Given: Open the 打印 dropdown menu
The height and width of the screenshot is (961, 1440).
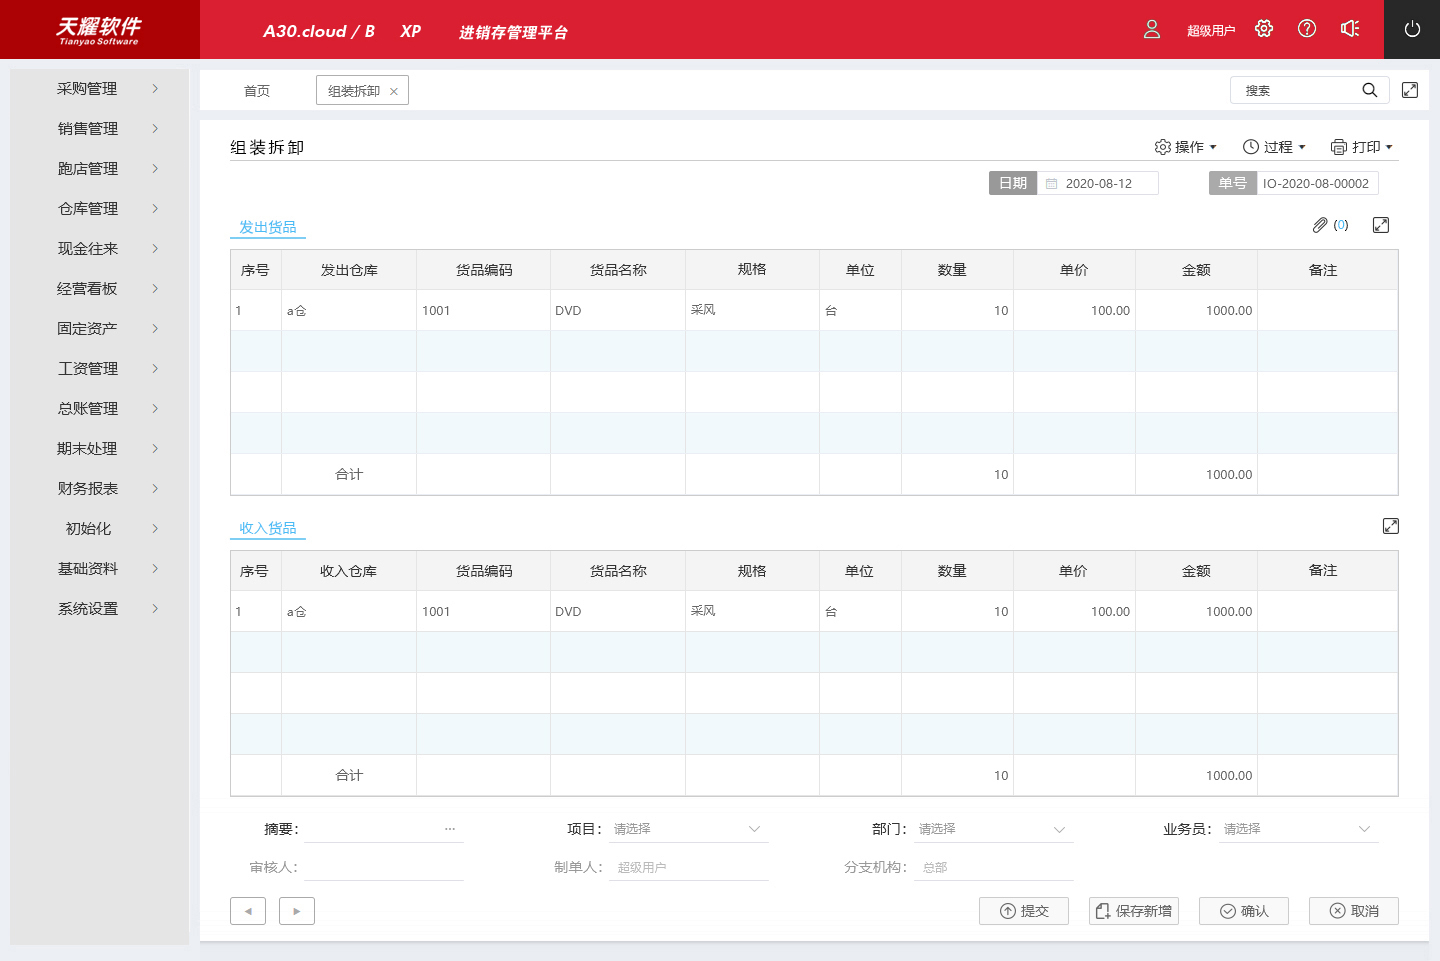Looking at the screenshot, I should pyautogui.click(x=1362, y=147).
